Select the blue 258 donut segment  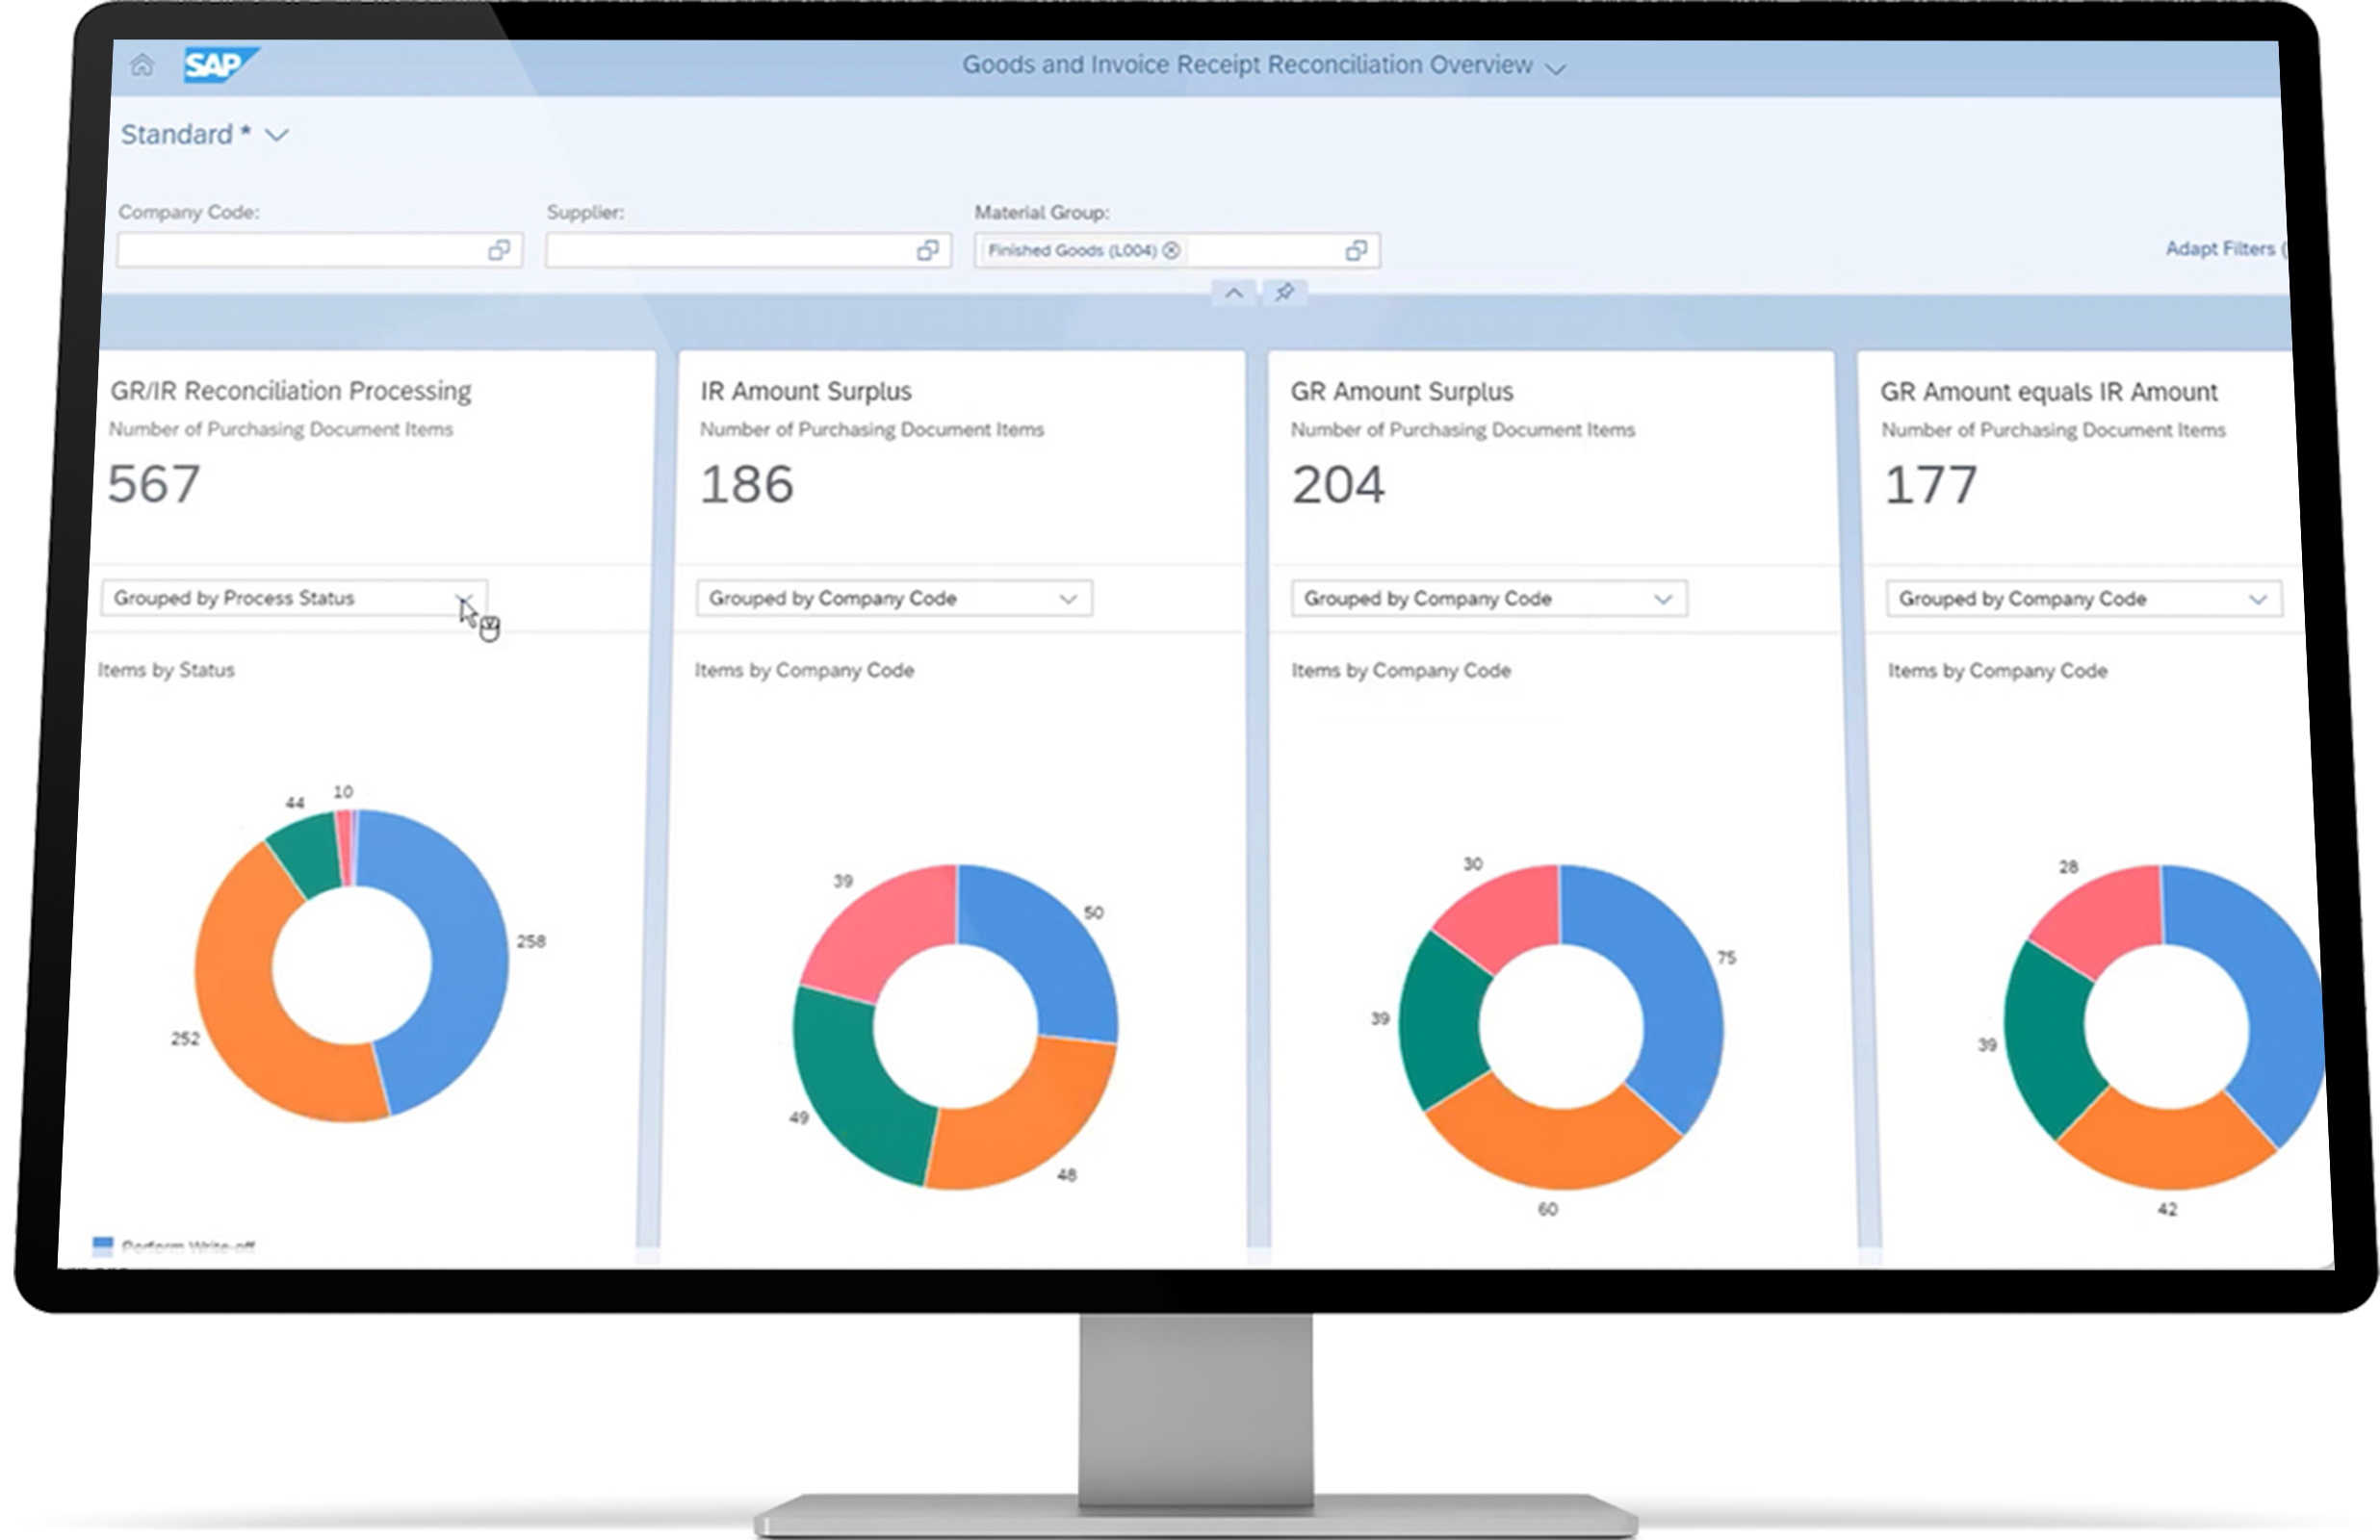click(x=468, y=960)
